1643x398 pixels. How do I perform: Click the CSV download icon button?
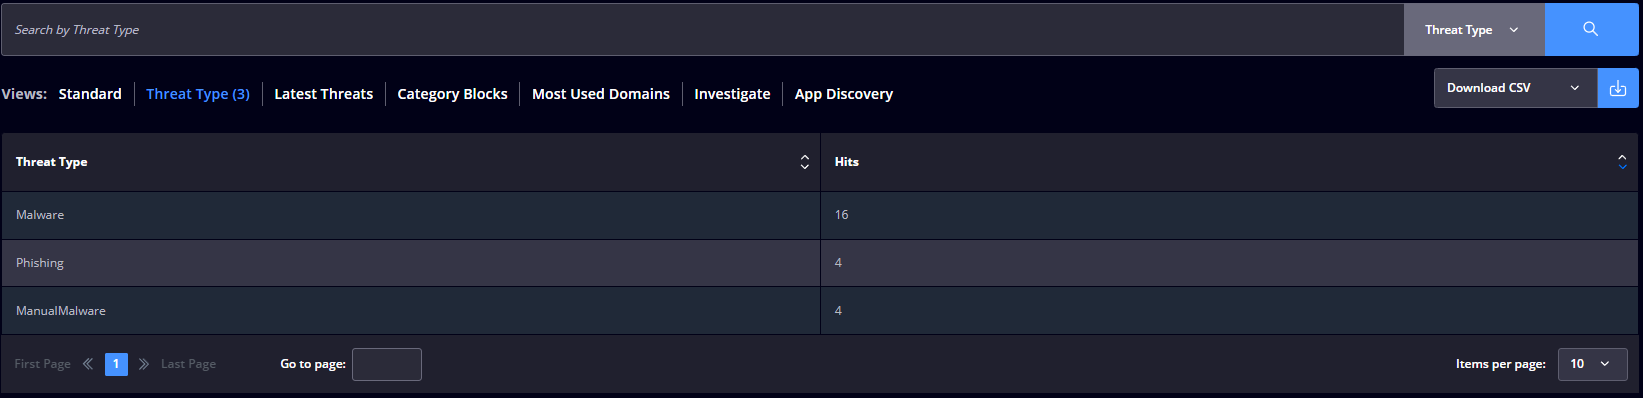[x=1618, y=88]
